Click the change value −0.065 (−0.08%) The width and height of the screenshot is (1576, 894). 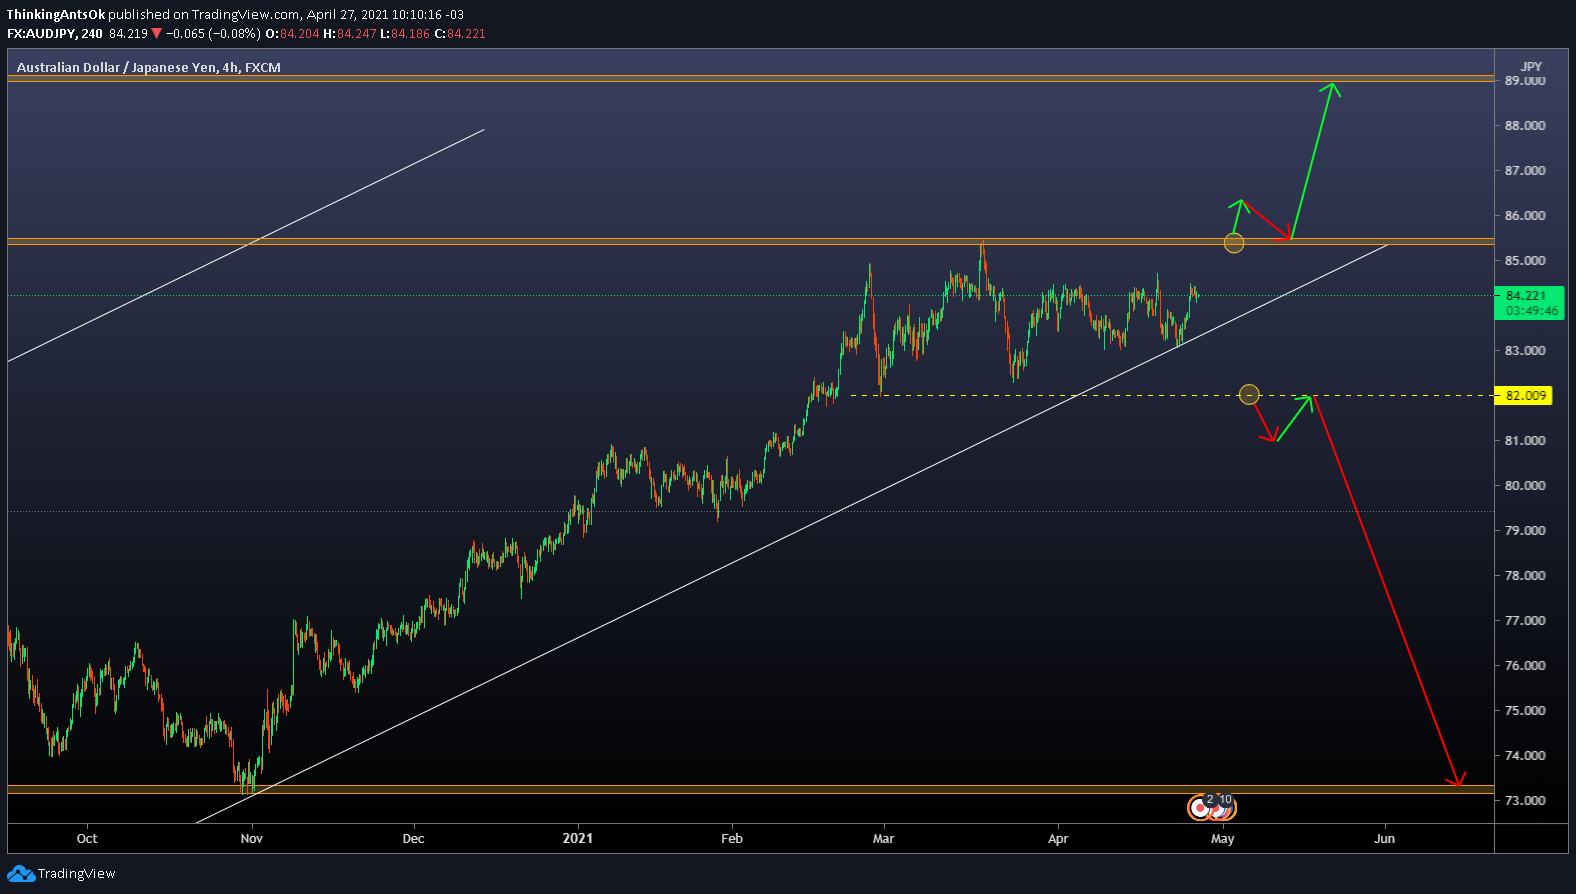coord(214,33)
